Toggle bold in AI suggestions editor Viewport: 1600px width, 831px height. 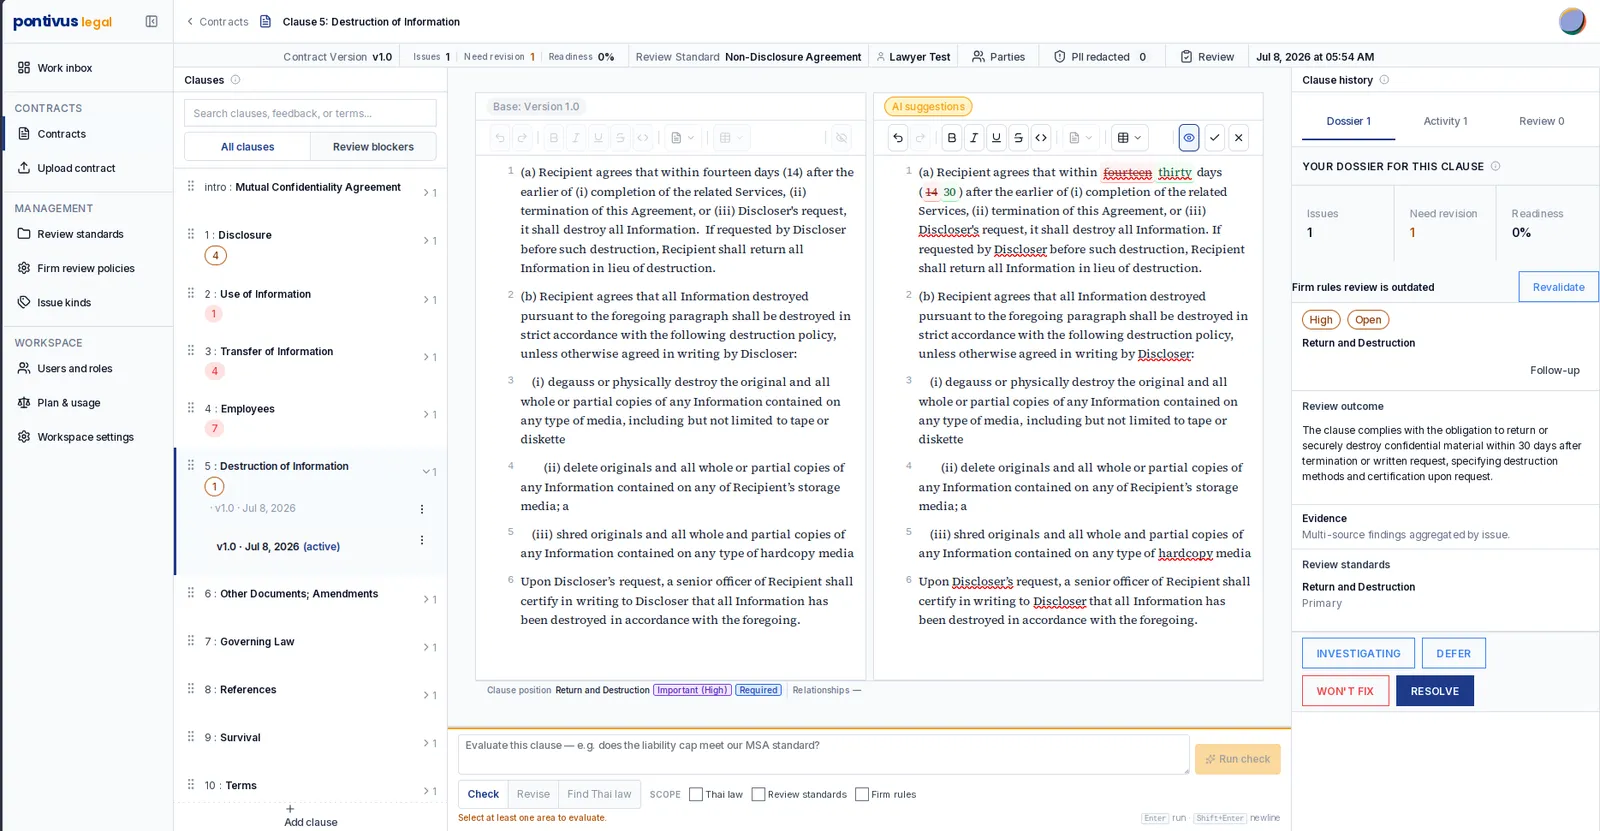[x=952, y=138]
